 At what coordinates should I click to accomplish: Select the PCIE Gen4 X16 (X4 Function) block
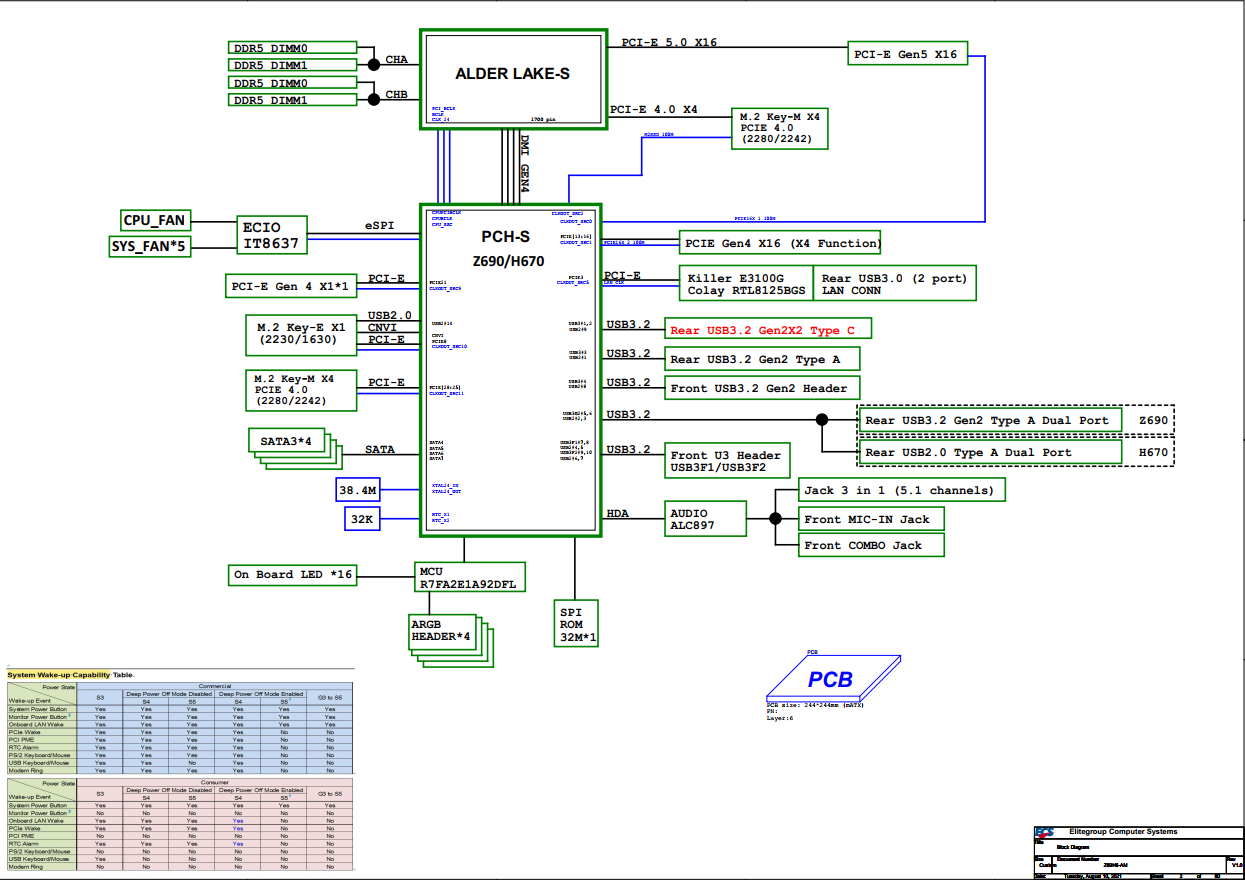point(781,242)
